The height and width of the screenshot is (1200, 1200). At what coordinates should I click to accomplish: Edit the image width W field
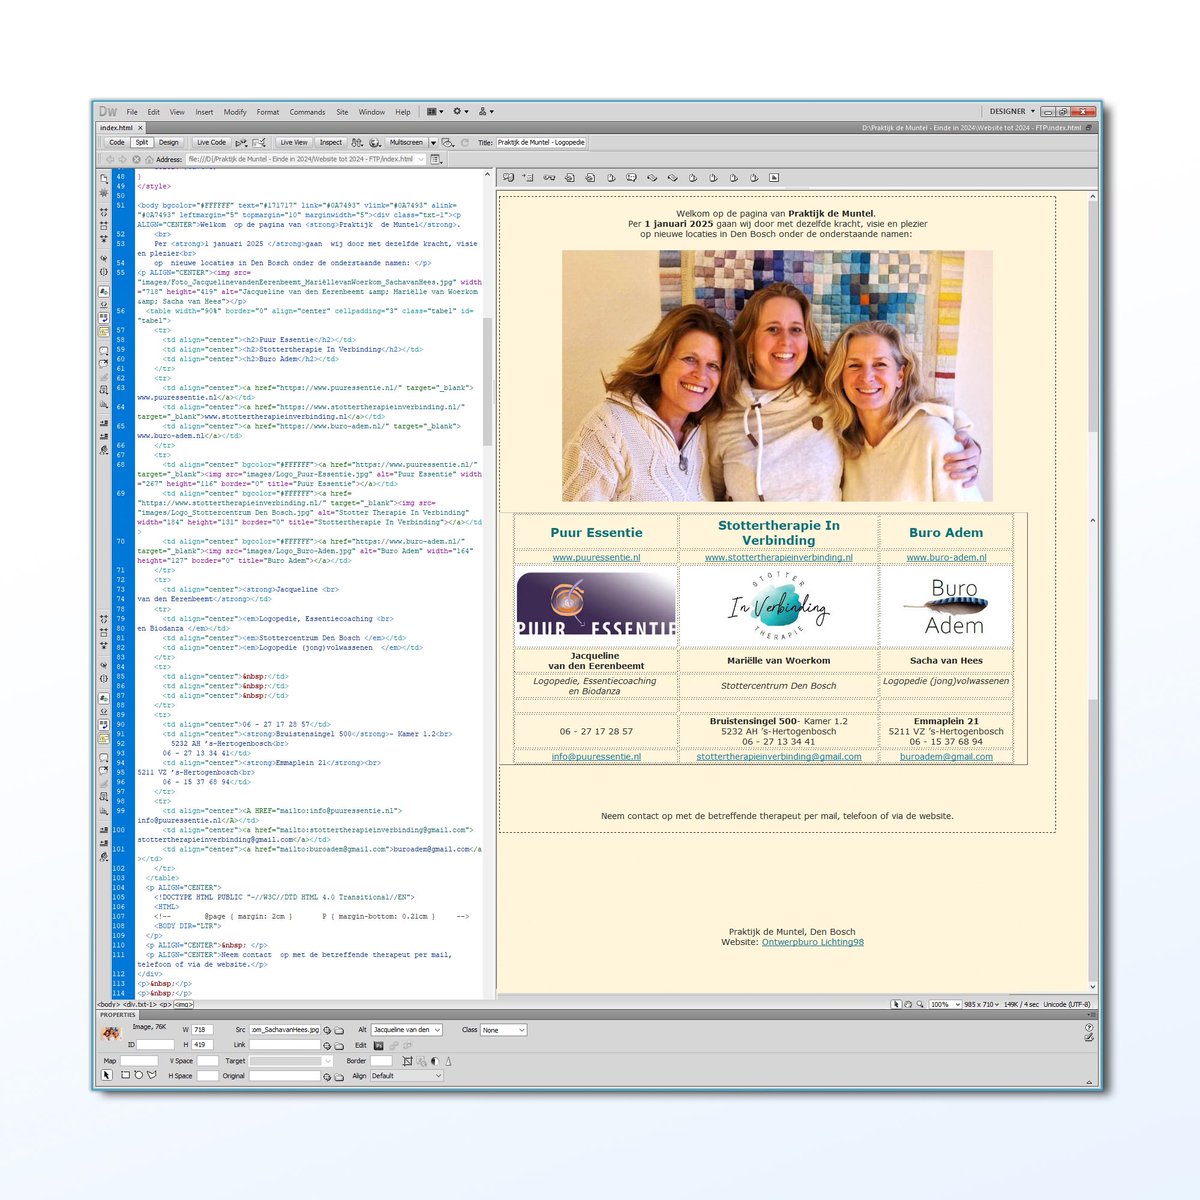tap(202, 1030)
